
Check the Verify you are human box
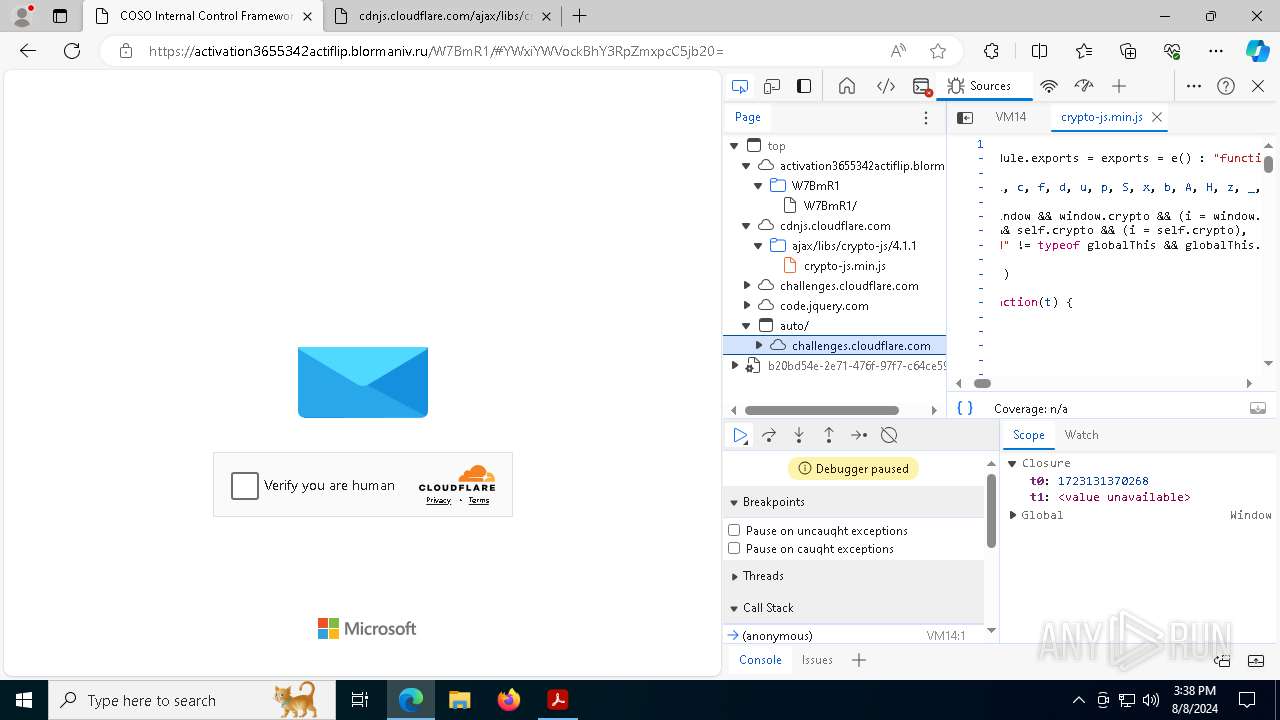point(245,485)
